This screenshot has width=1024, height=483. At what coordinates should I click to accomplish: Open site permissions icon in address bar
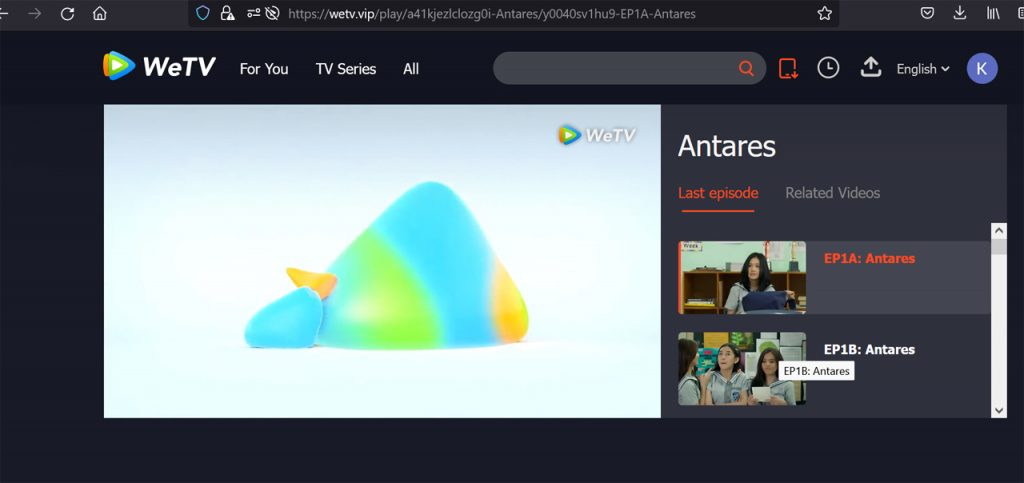click(253, 13)
